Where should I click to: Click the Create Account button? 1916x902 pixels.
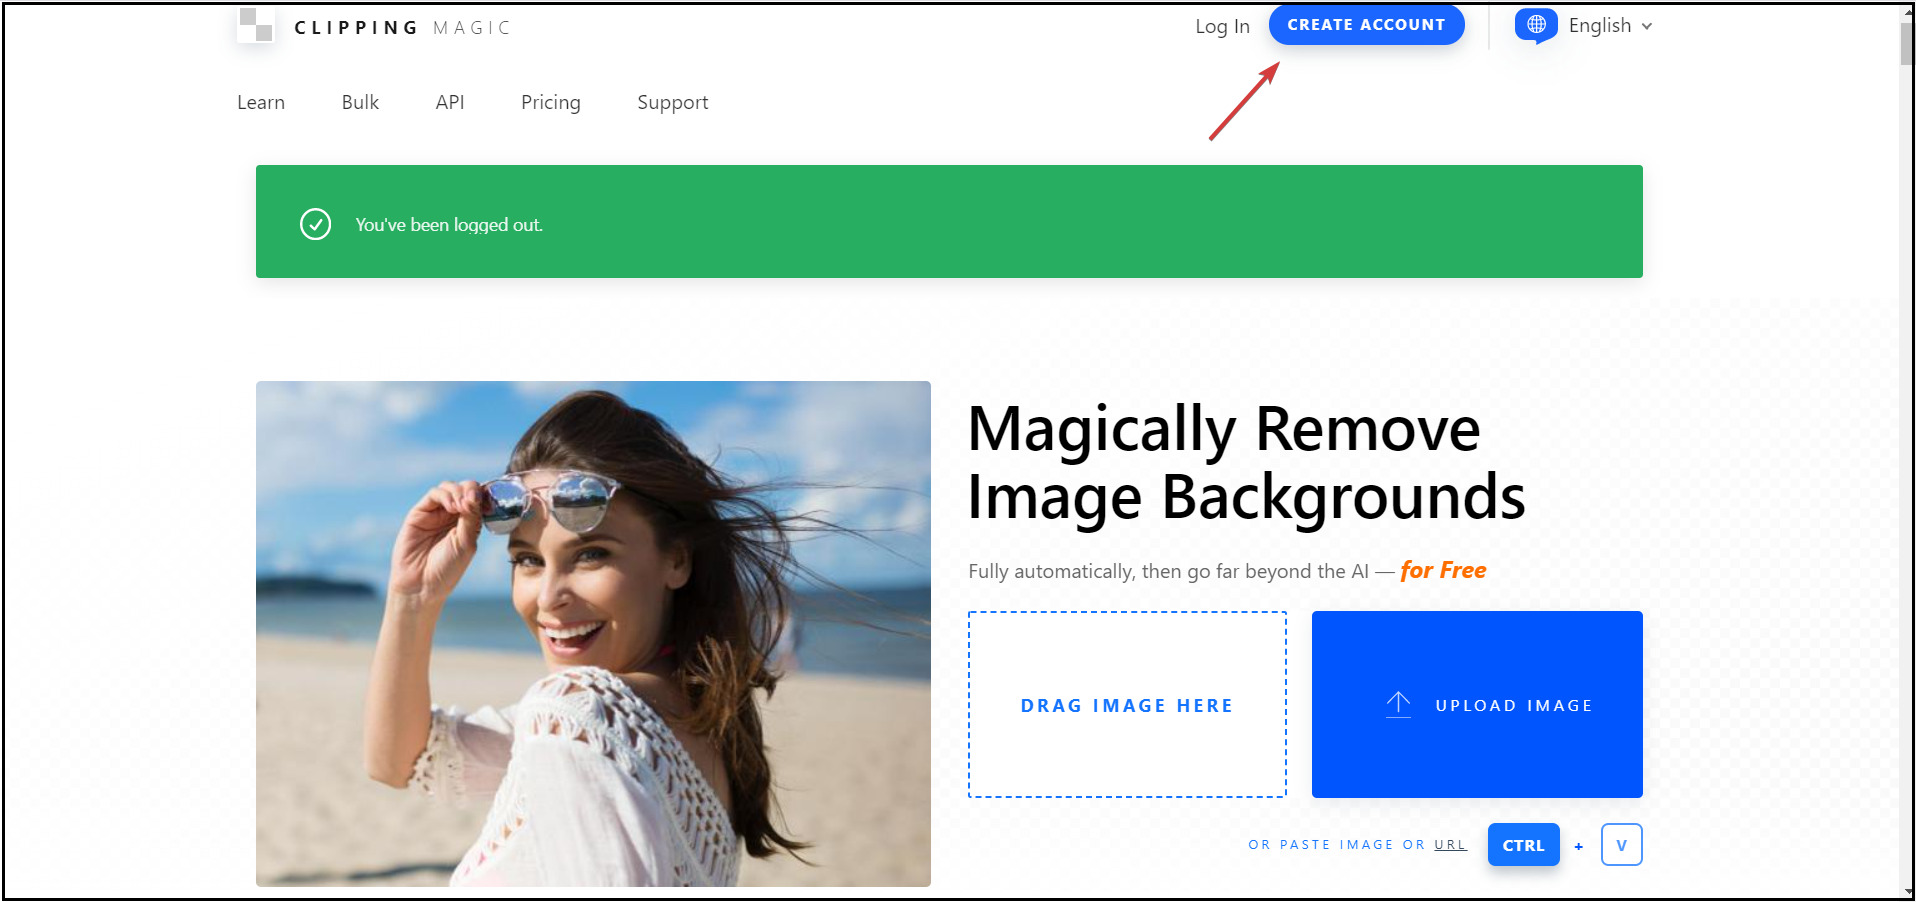(1366, 25)
